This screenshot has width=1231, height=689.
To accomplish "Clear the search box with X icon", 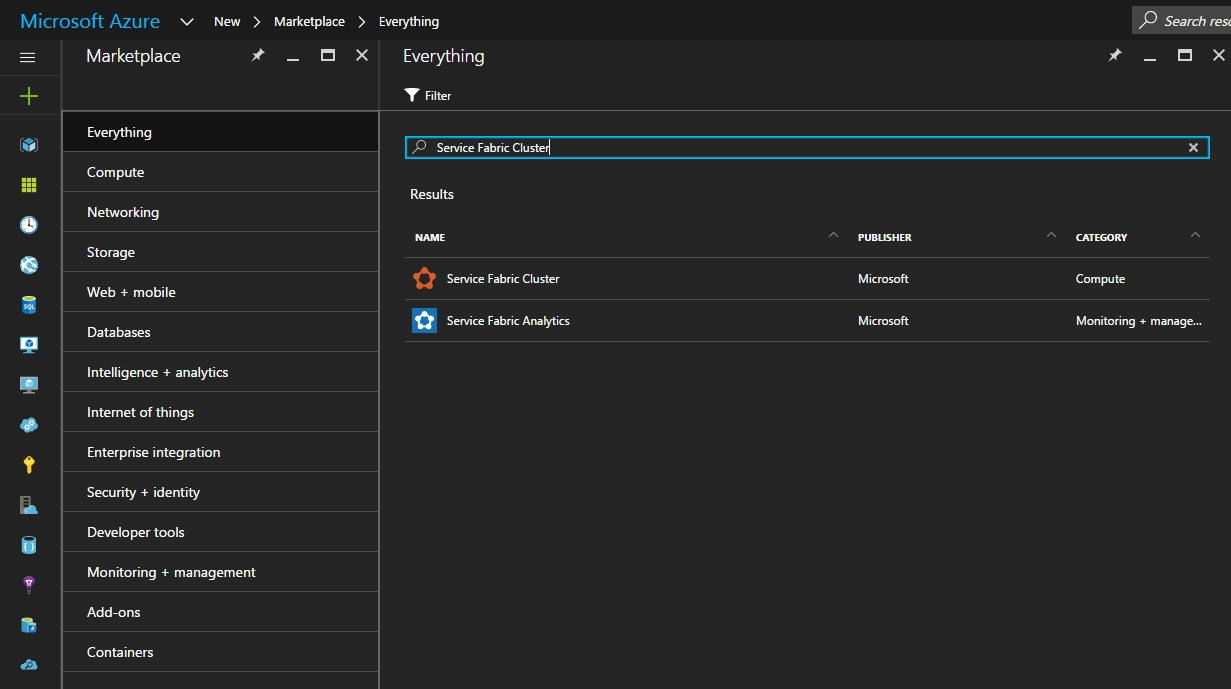I will coord(1193,147).
